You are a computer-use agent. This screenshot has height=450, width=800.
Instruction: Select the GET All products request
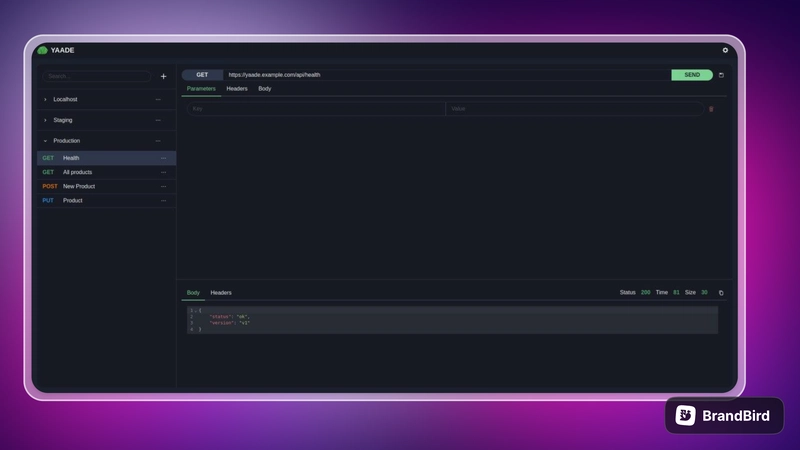pyautogui.click(x=107, y=172)
